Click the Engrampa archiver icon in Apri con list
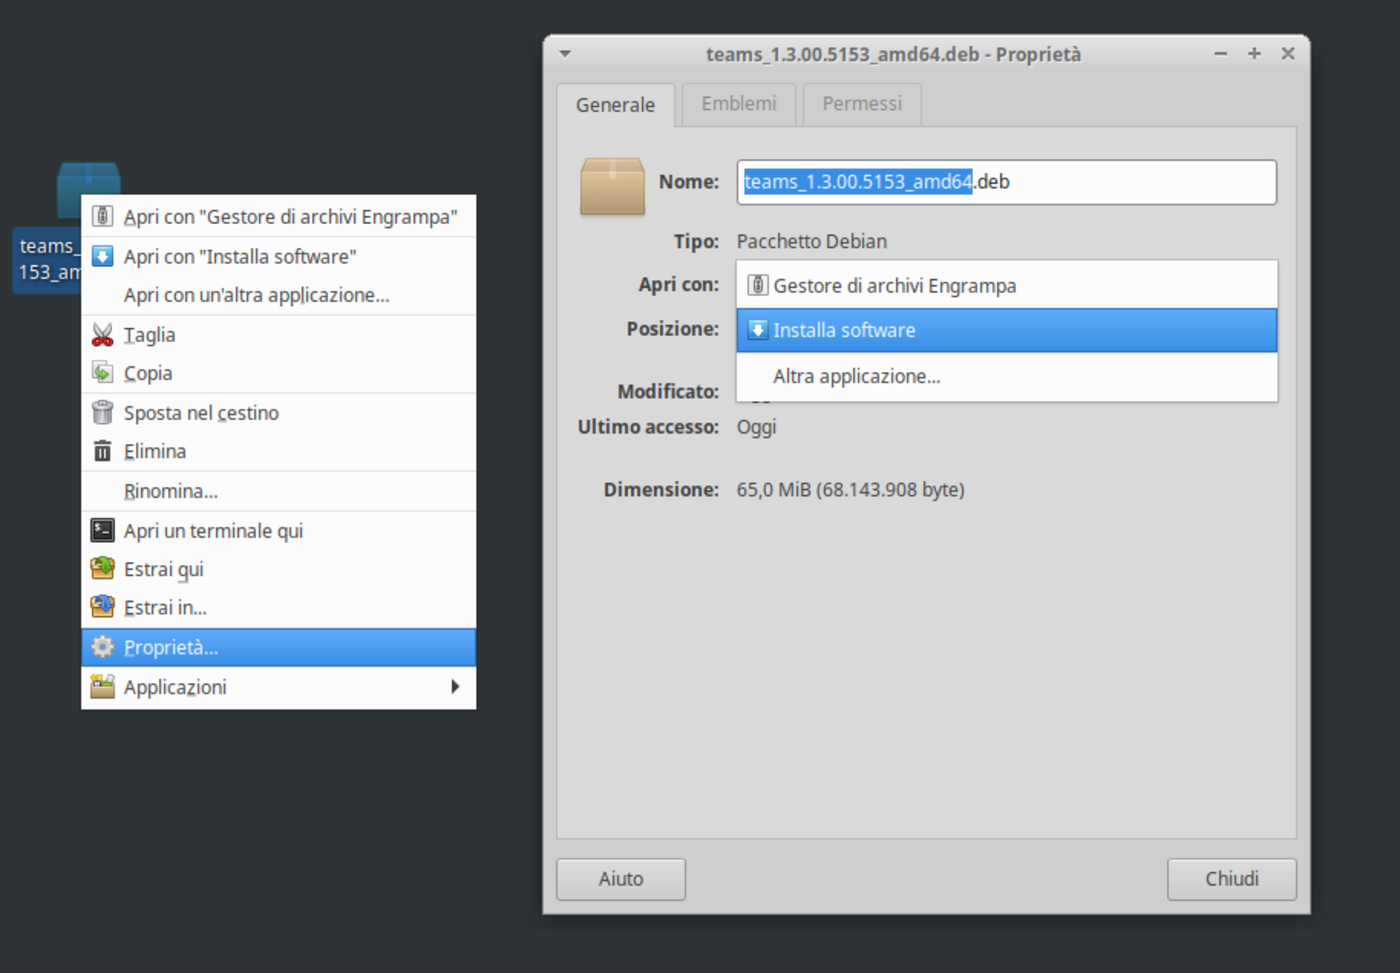Viewport: 1400px width, 973px height. 758,285
